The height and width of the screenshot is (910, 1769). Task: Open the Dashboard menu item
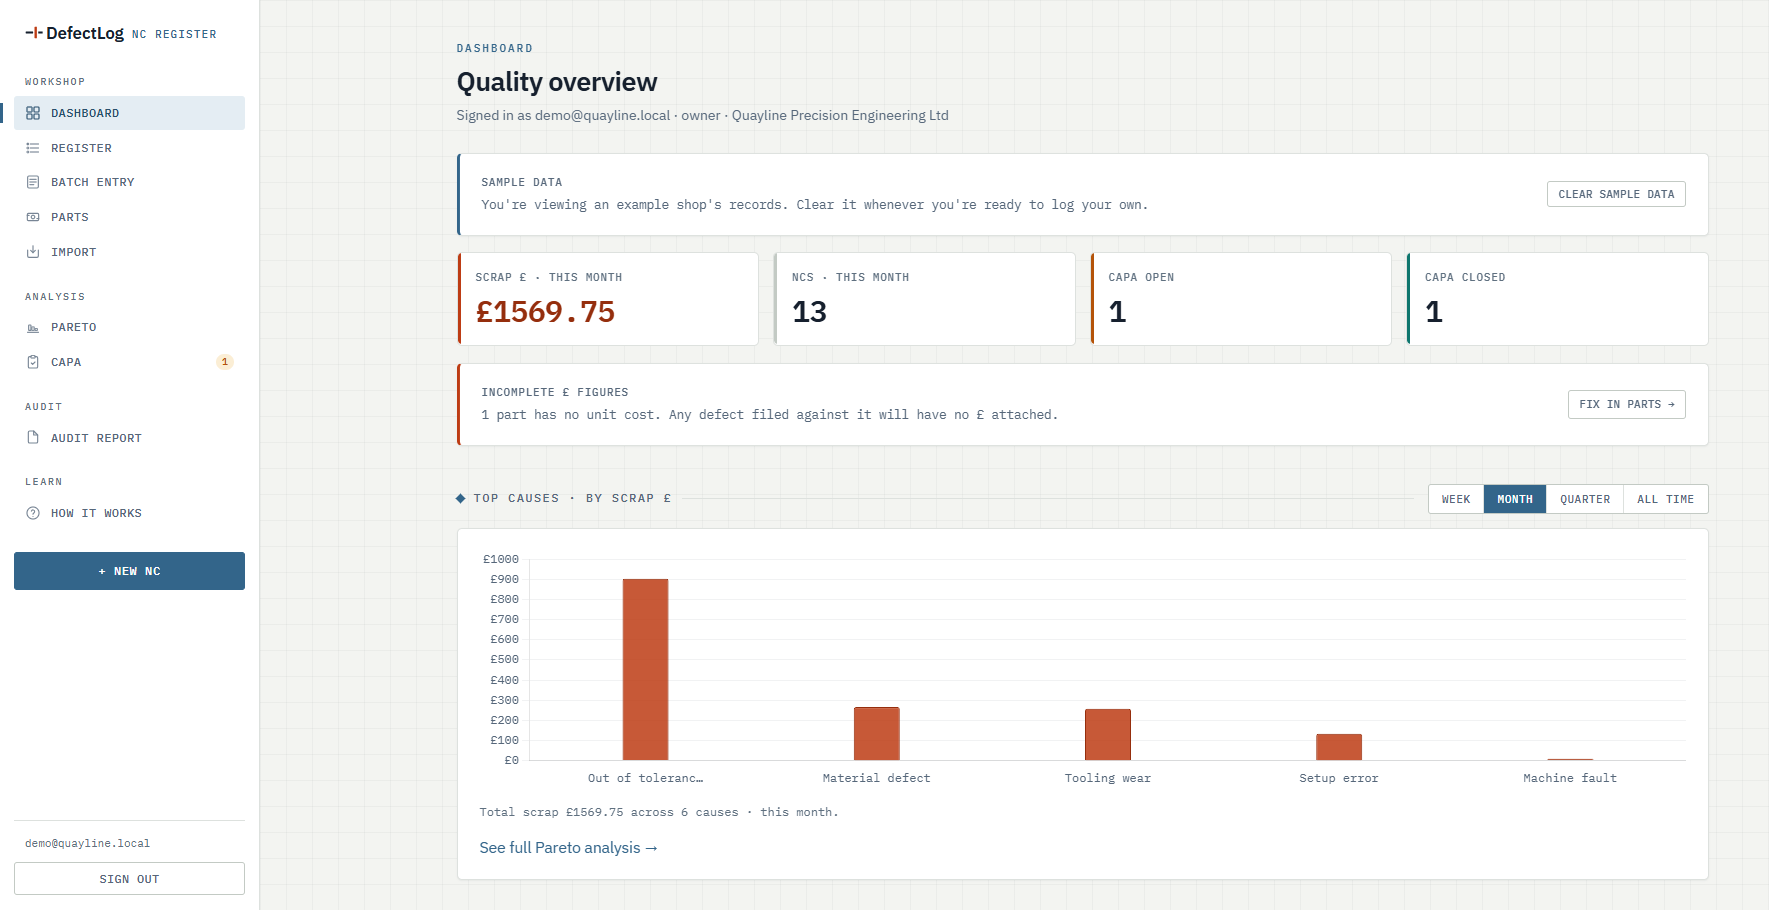point(129,113)
